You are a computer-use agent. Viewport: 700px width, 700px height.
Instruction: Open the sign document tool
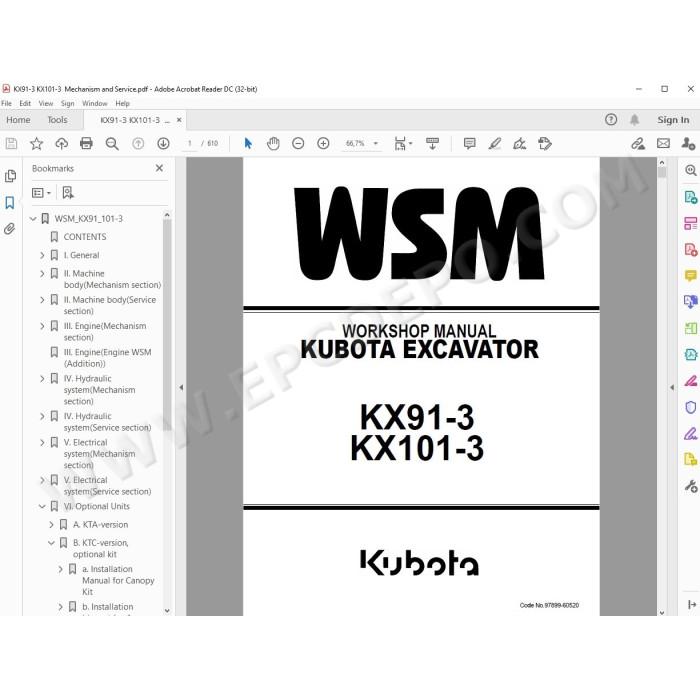(520, 143)
